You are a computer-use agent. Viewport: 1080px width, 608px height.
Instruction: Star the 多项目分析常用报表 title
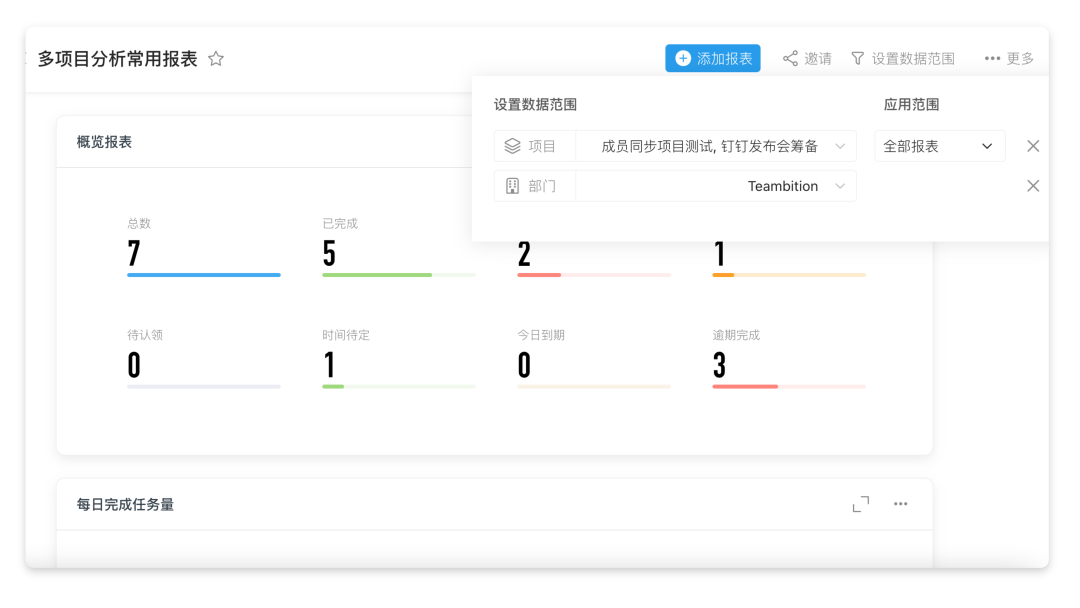click(216, 59)
